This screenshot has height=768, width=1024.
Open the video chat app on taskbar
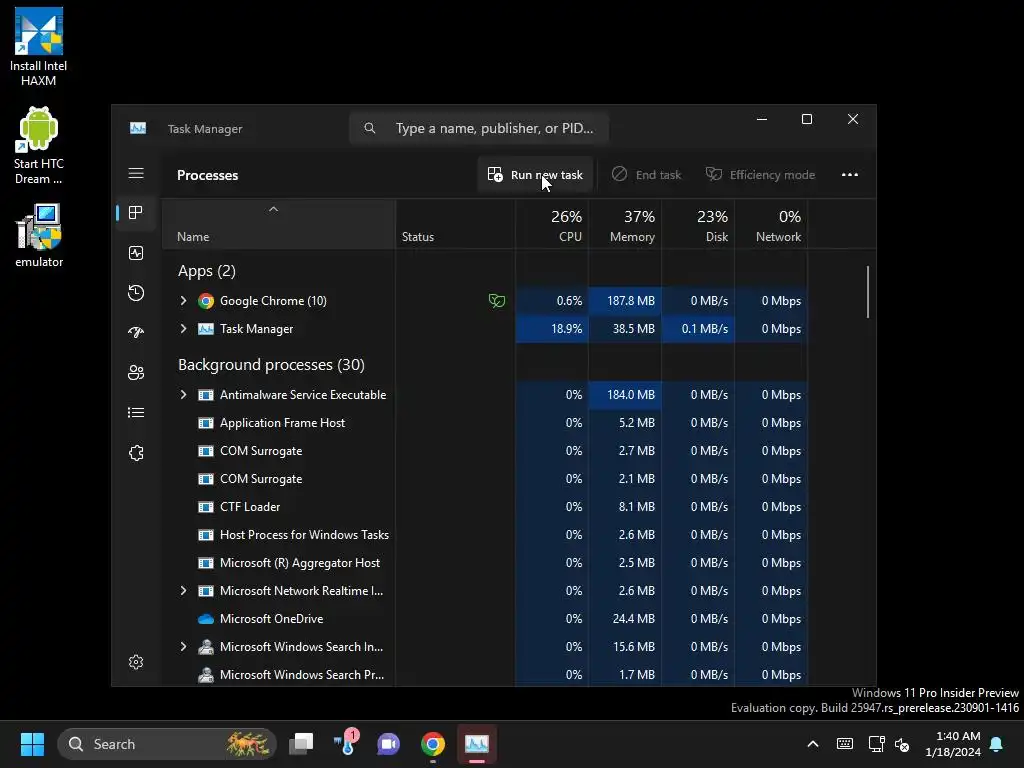click(389, 744)
